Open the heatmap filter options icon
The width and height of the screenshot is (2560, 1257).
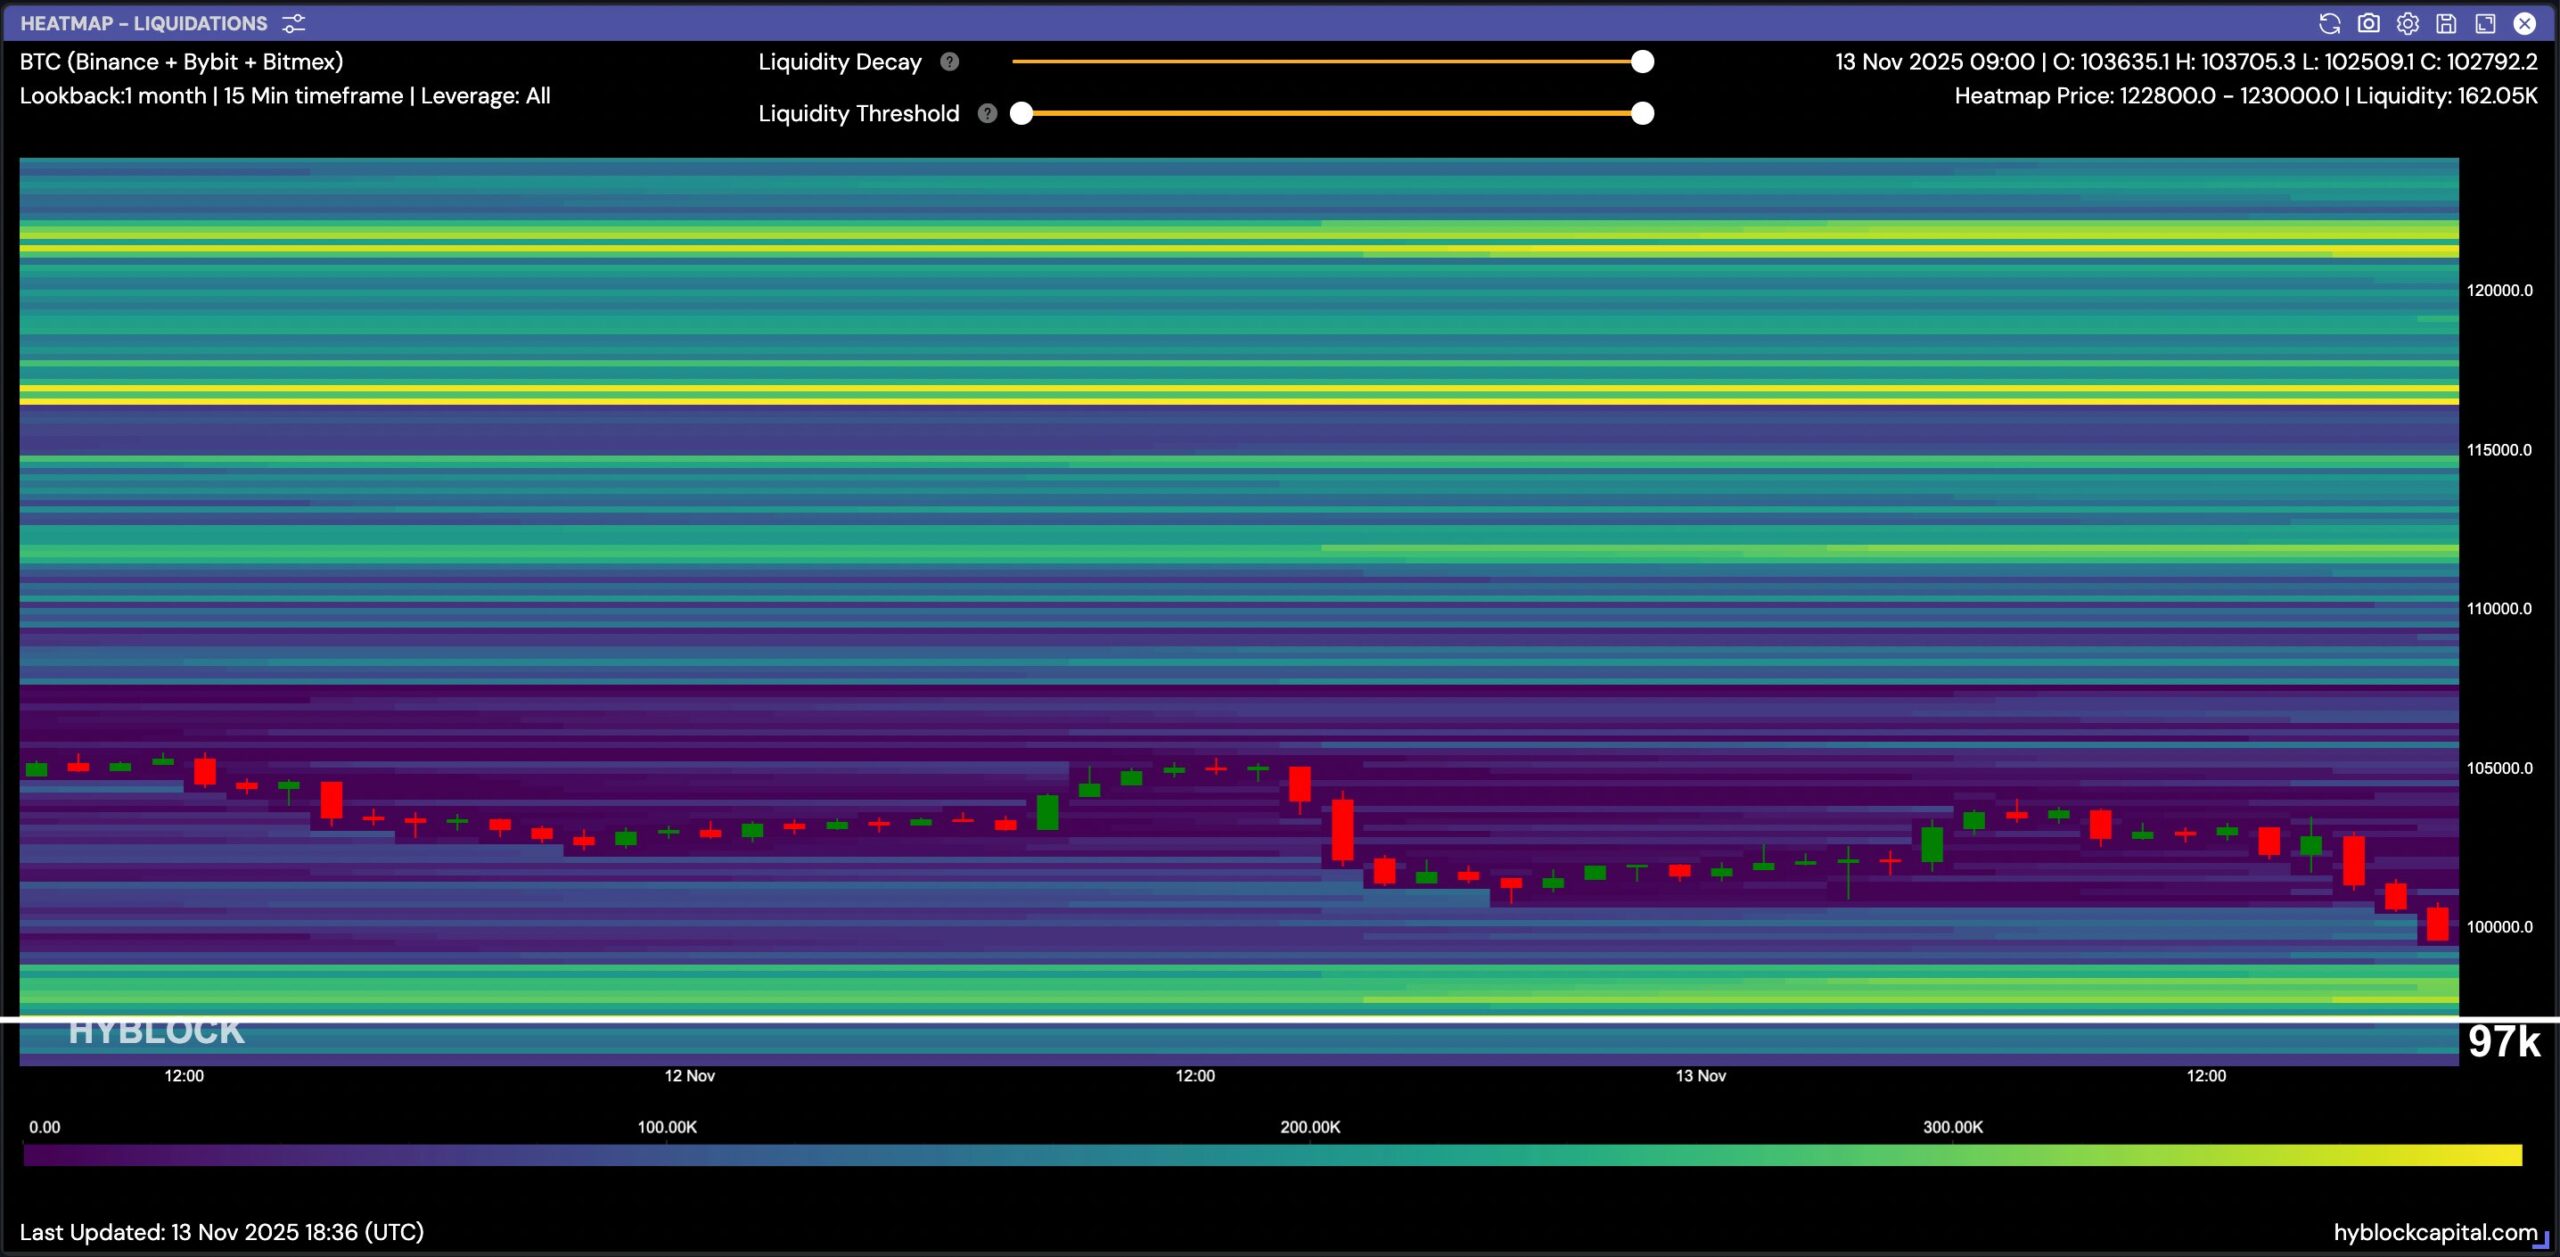pyautogui.click(x=293, y=23)
